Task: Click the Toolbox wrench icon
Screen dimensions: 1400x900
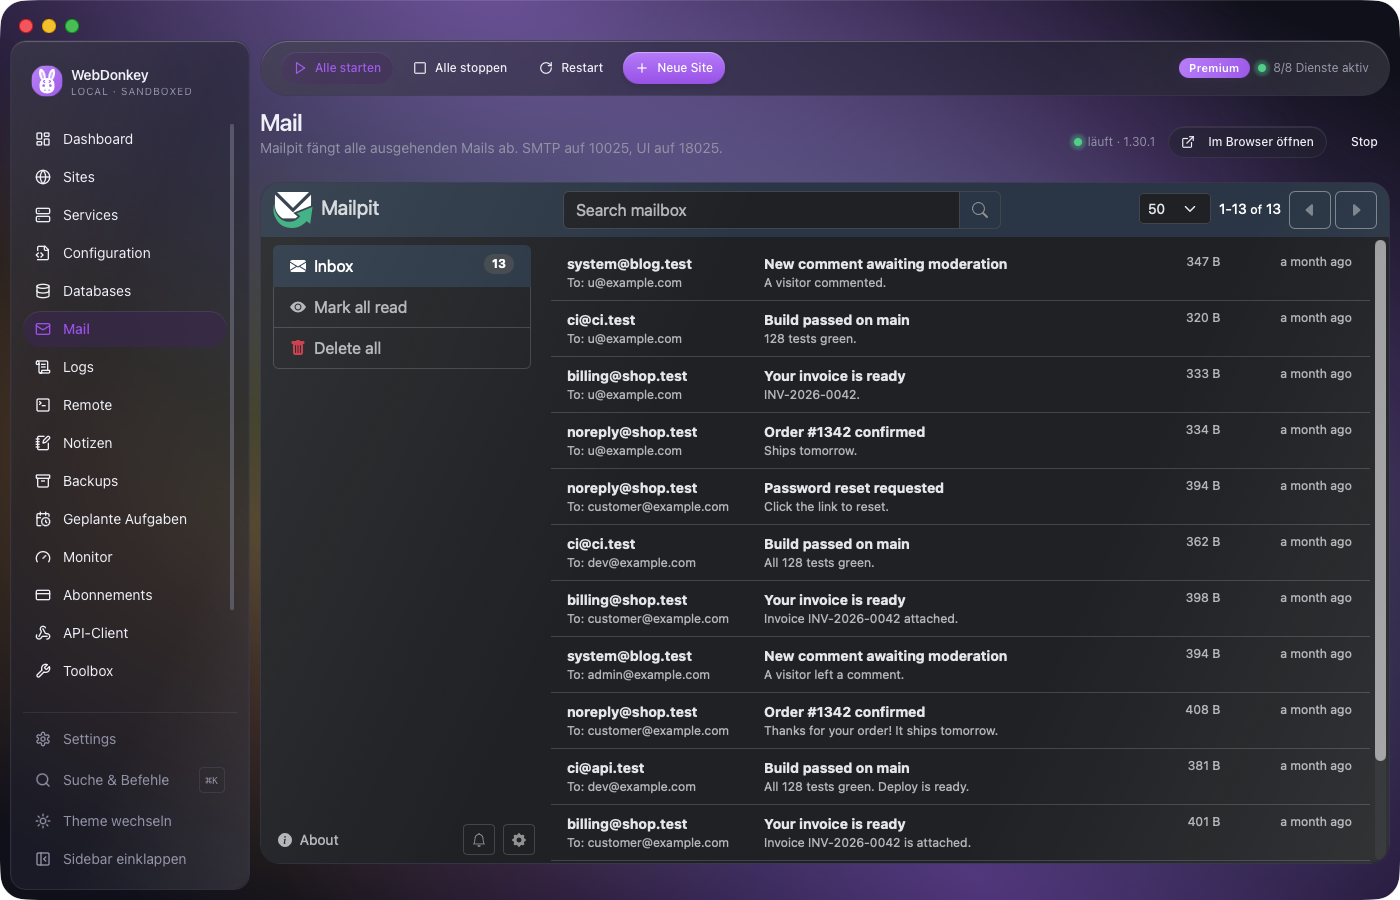Action: pos(43,671)
